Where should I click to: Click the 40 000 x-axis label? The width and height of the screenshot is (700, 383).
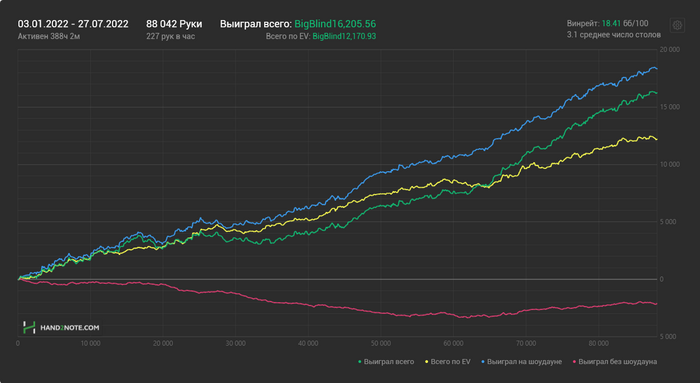click(308, 343)
